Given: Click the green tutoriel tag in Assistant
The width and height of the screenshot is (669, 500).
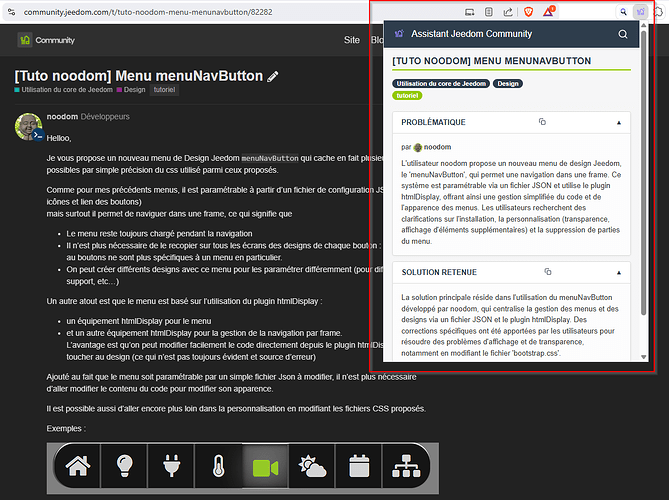Looking at the screenshot, I should click(x=408, y=96).
